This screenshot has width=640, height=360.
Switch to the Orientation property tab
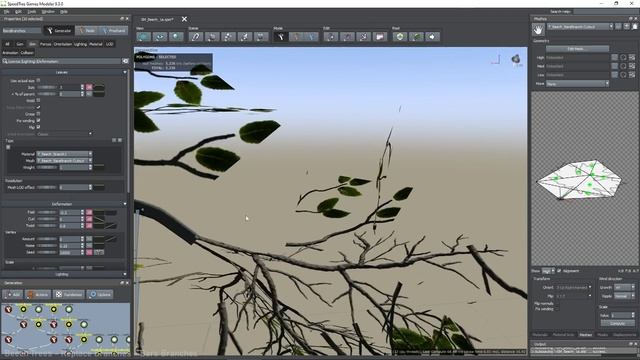click(x=62, y=44)
